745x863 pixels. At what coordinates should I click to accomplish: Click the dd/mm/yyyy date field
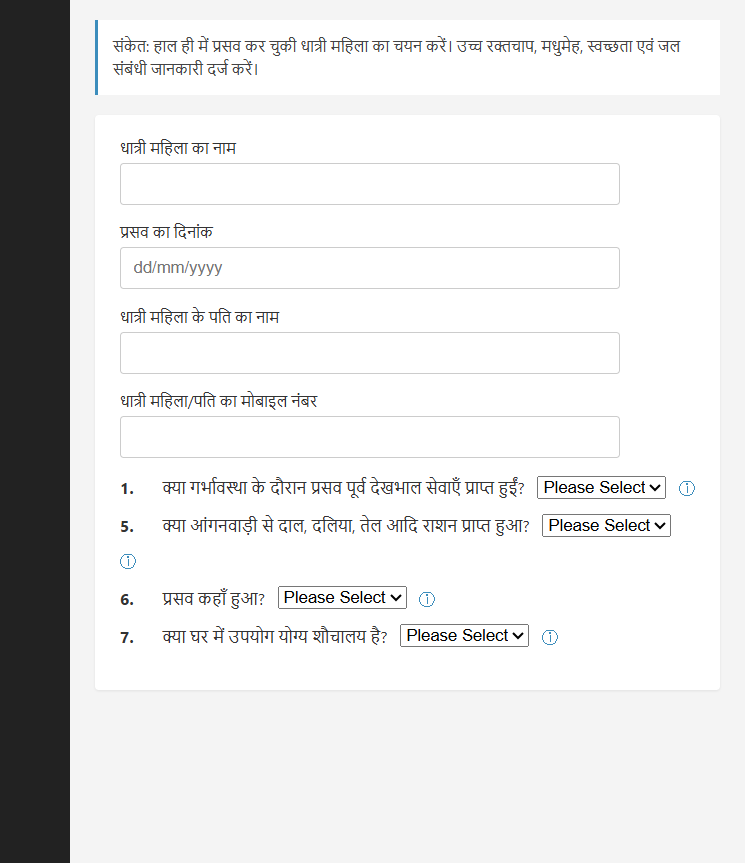click(x=369, y=267)
